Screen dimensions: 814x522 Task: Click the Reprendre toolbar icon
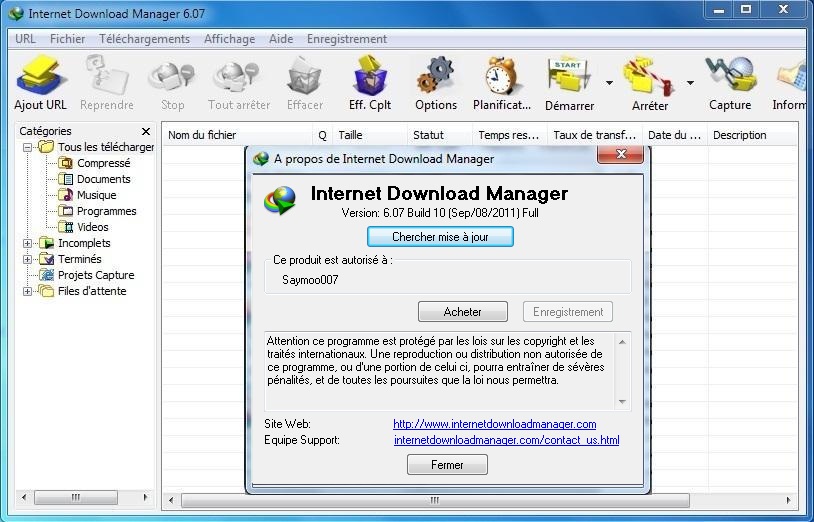[x=106, y=76]
